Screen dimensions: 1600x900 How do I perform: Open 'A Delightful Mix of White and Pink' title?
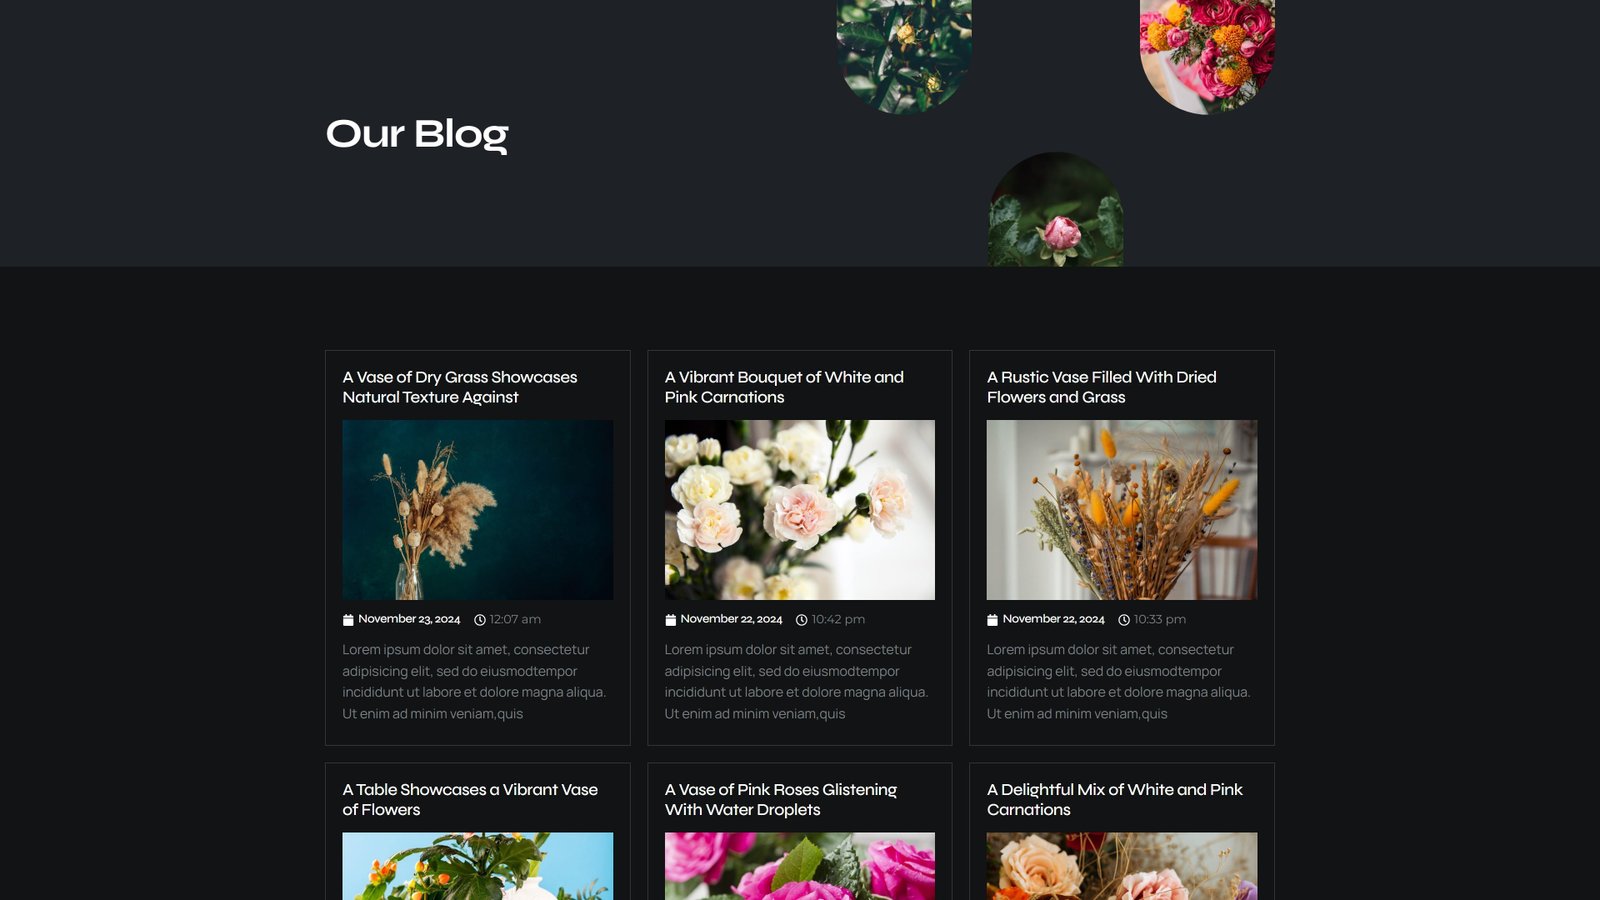coord(1115,800)
